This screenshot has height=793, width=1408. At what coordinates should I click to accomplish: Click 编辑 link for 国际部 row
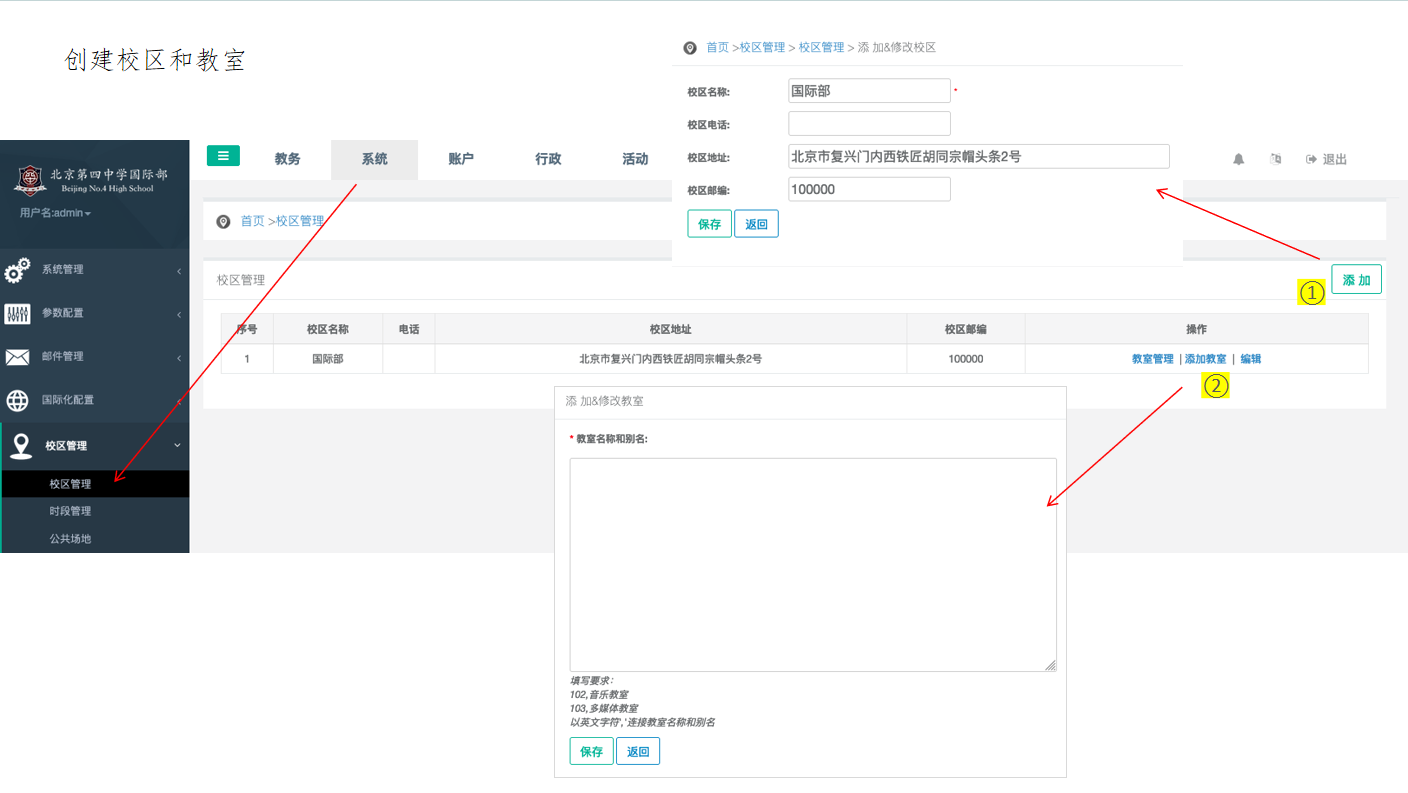click(x=1251, y=359)
